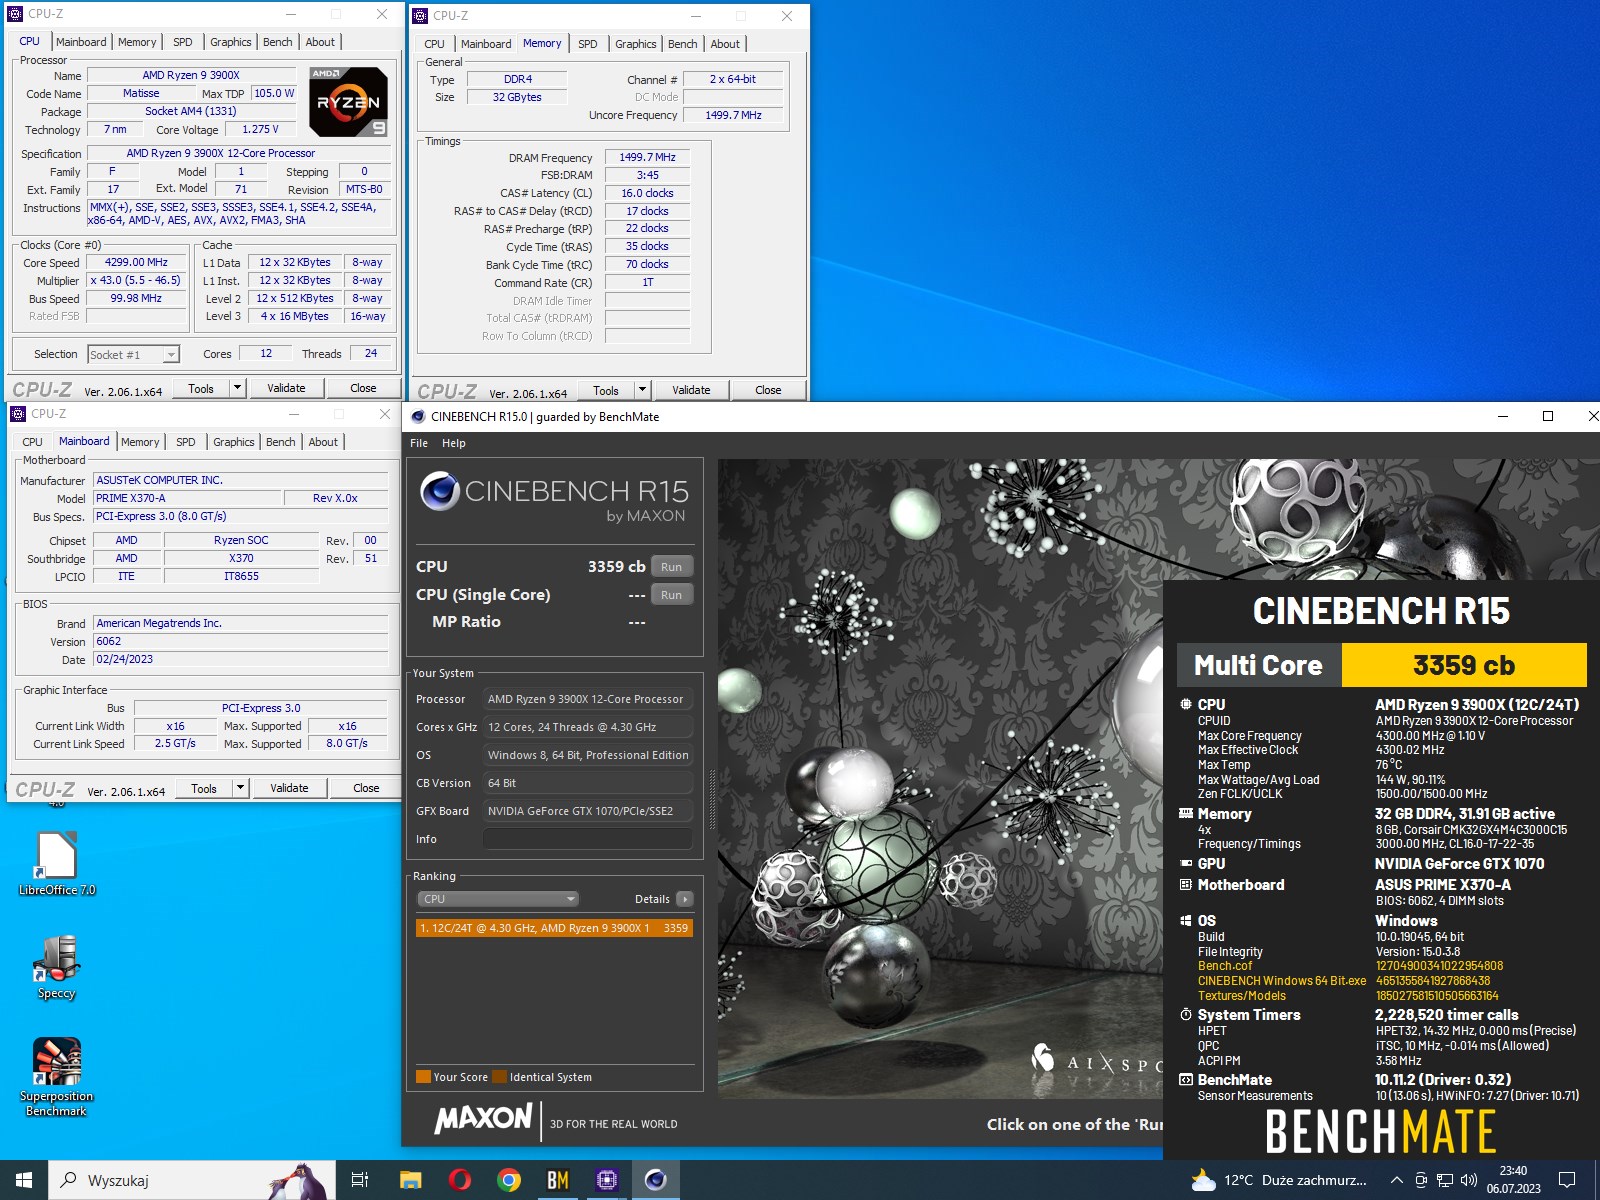Viewport: 1600px width, 1200px height.
Task: Open volume control in system tray
Action: coord(1469,1180)
